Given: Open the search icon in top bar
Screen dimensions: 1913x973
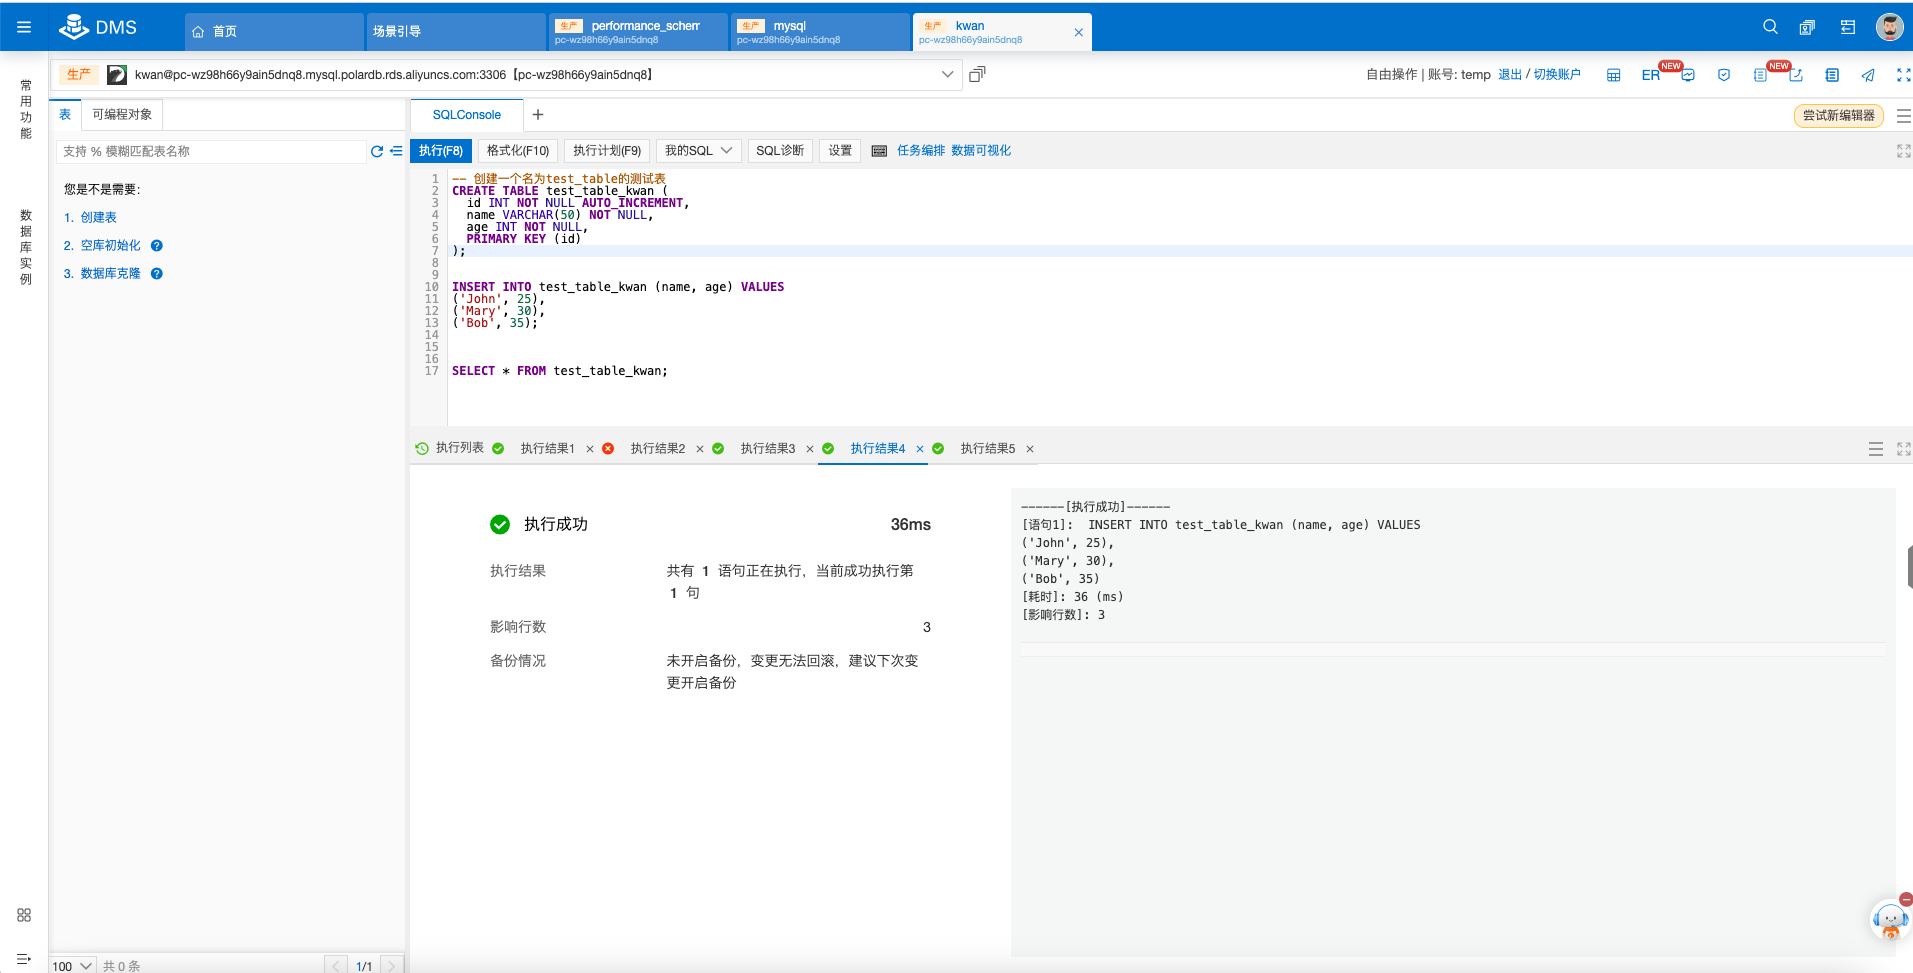Looking at the screenshot, I should 1770,27.
